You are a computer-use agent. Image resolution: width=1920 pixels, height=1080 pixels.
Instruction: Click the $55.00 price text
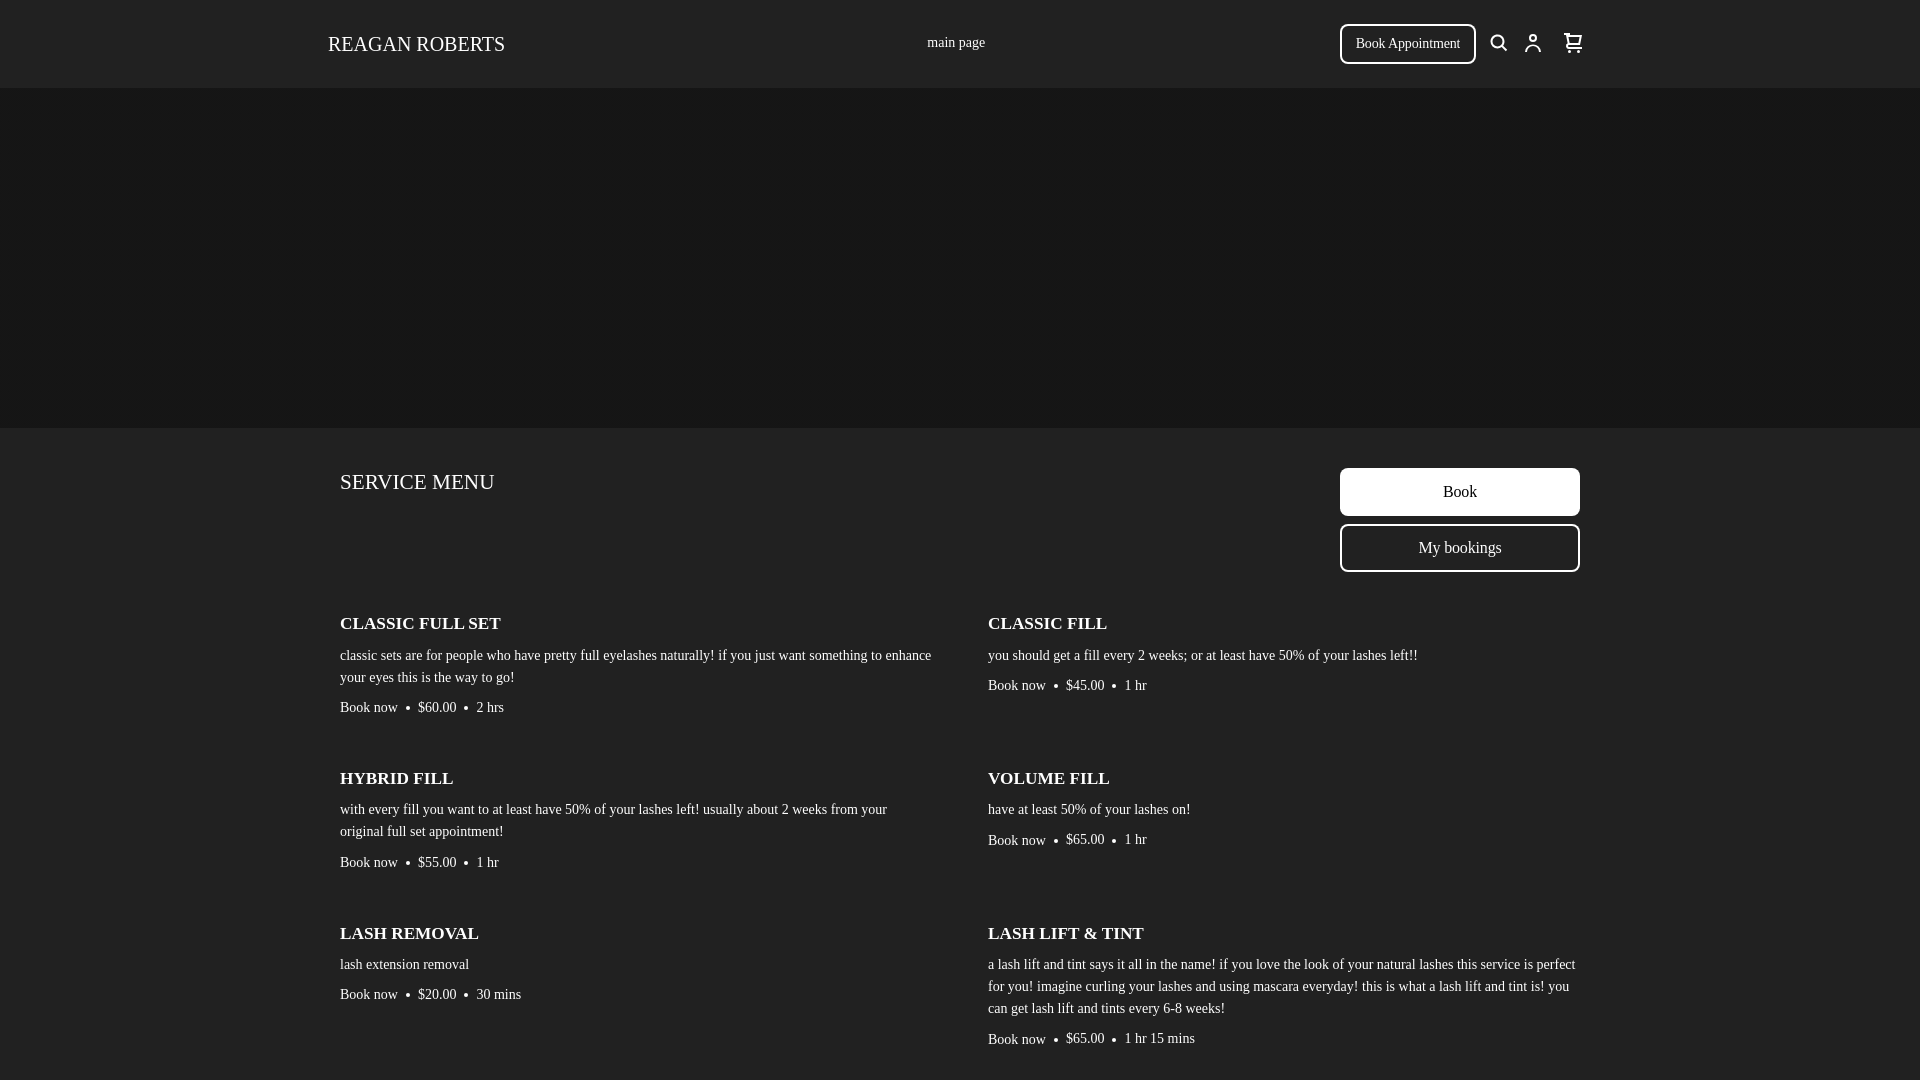(x=437, y=863)
